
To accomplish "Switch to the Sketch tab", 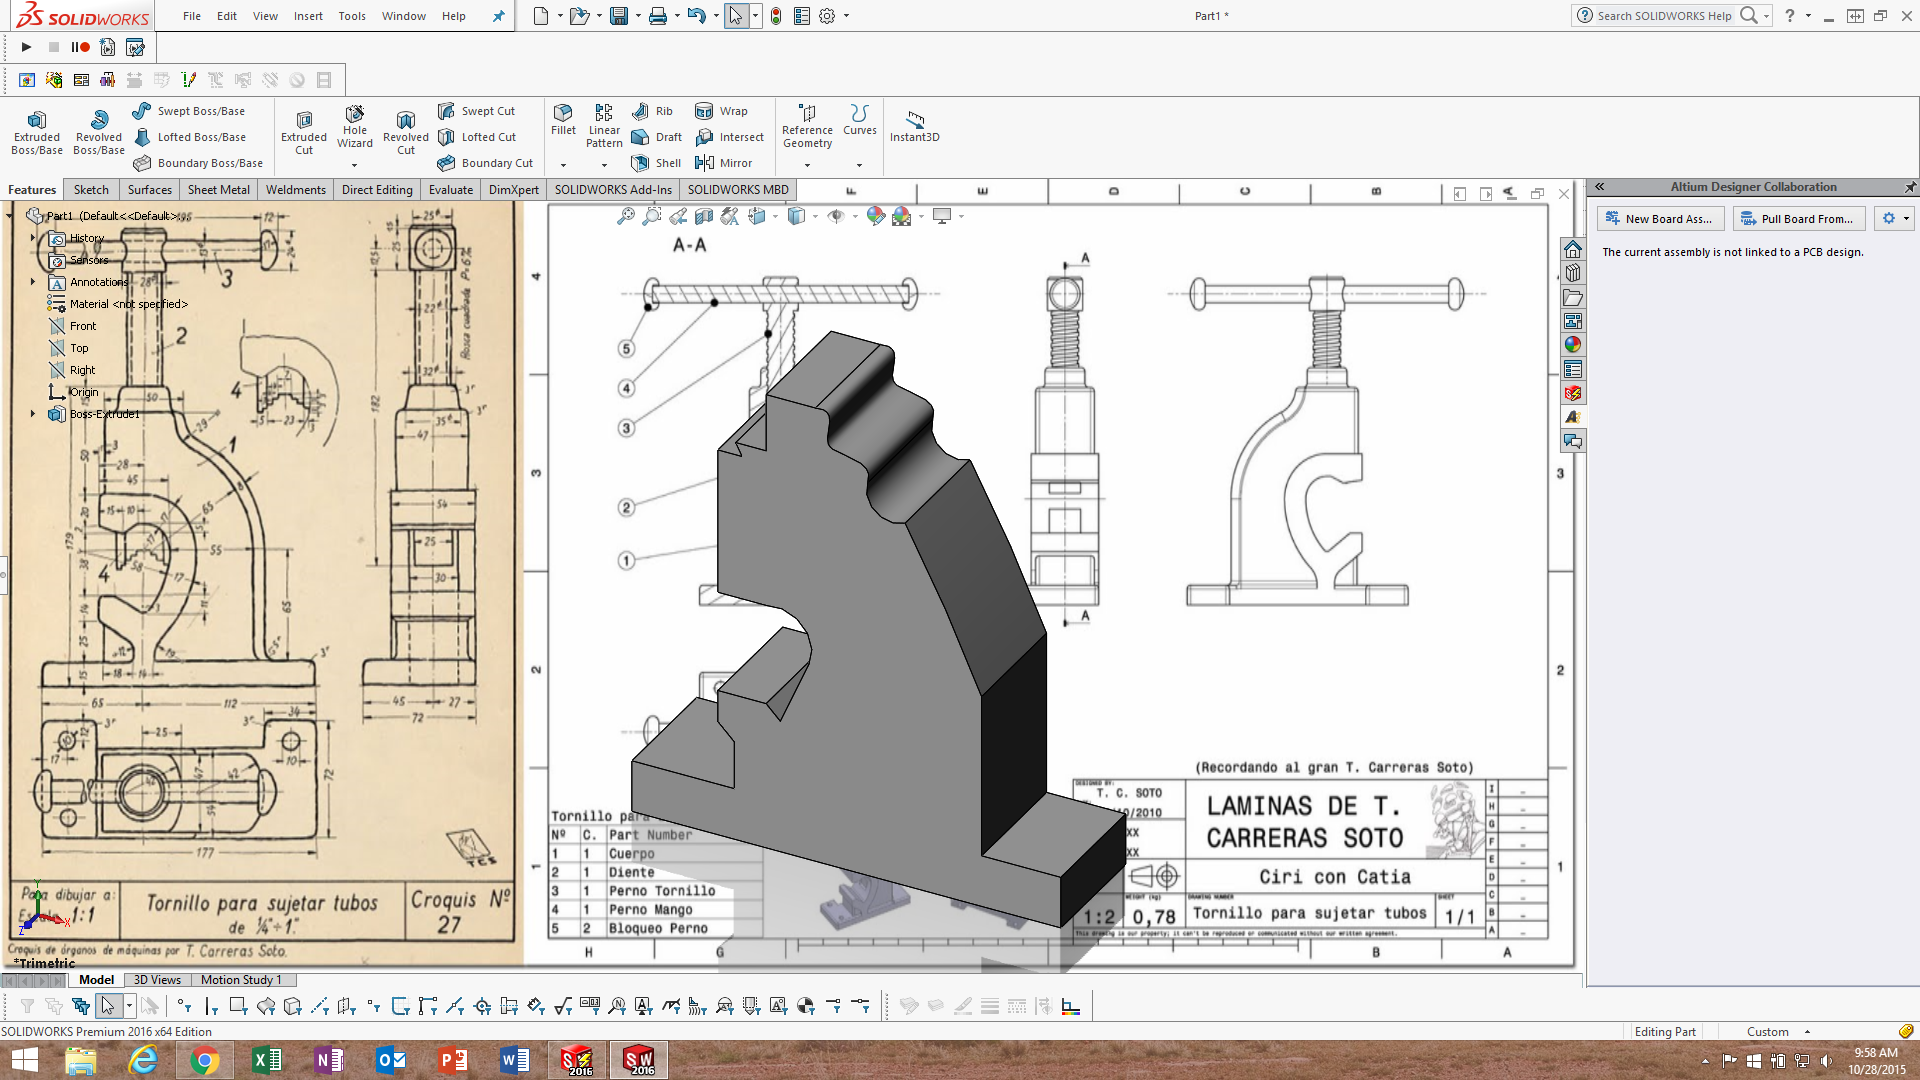I will (90, 189).
